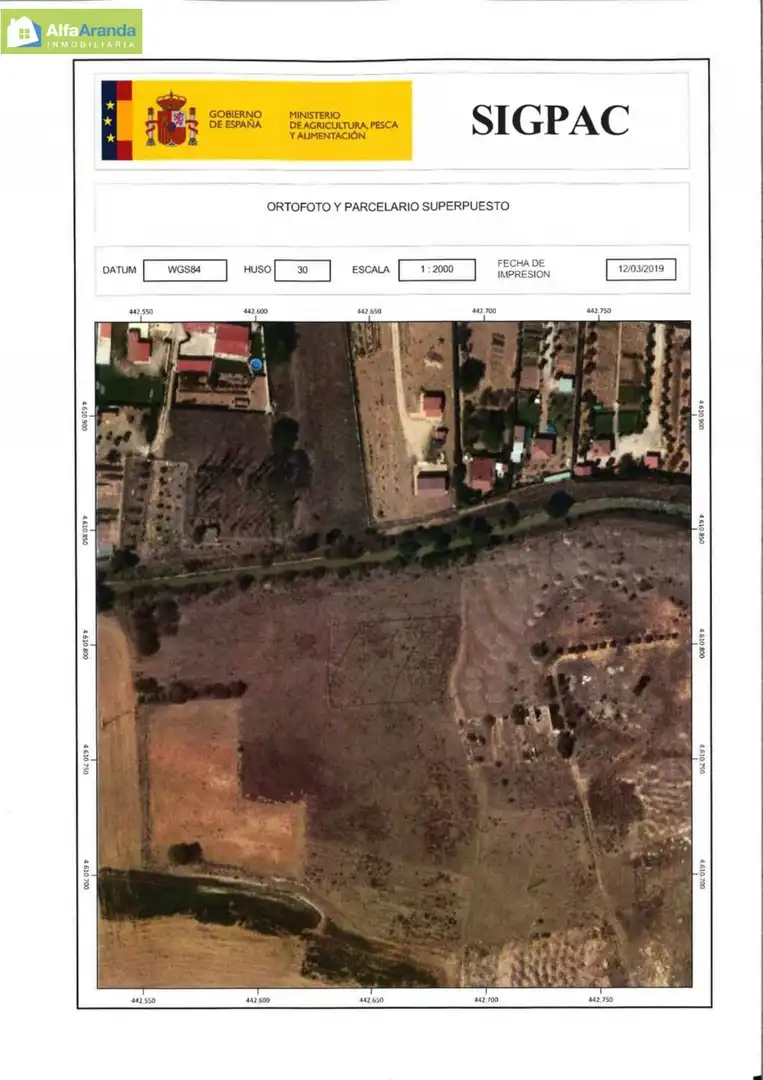Click right axis coordinate 4.610.700
This screenshot has width=763, height=1080.
coord(700,873)
